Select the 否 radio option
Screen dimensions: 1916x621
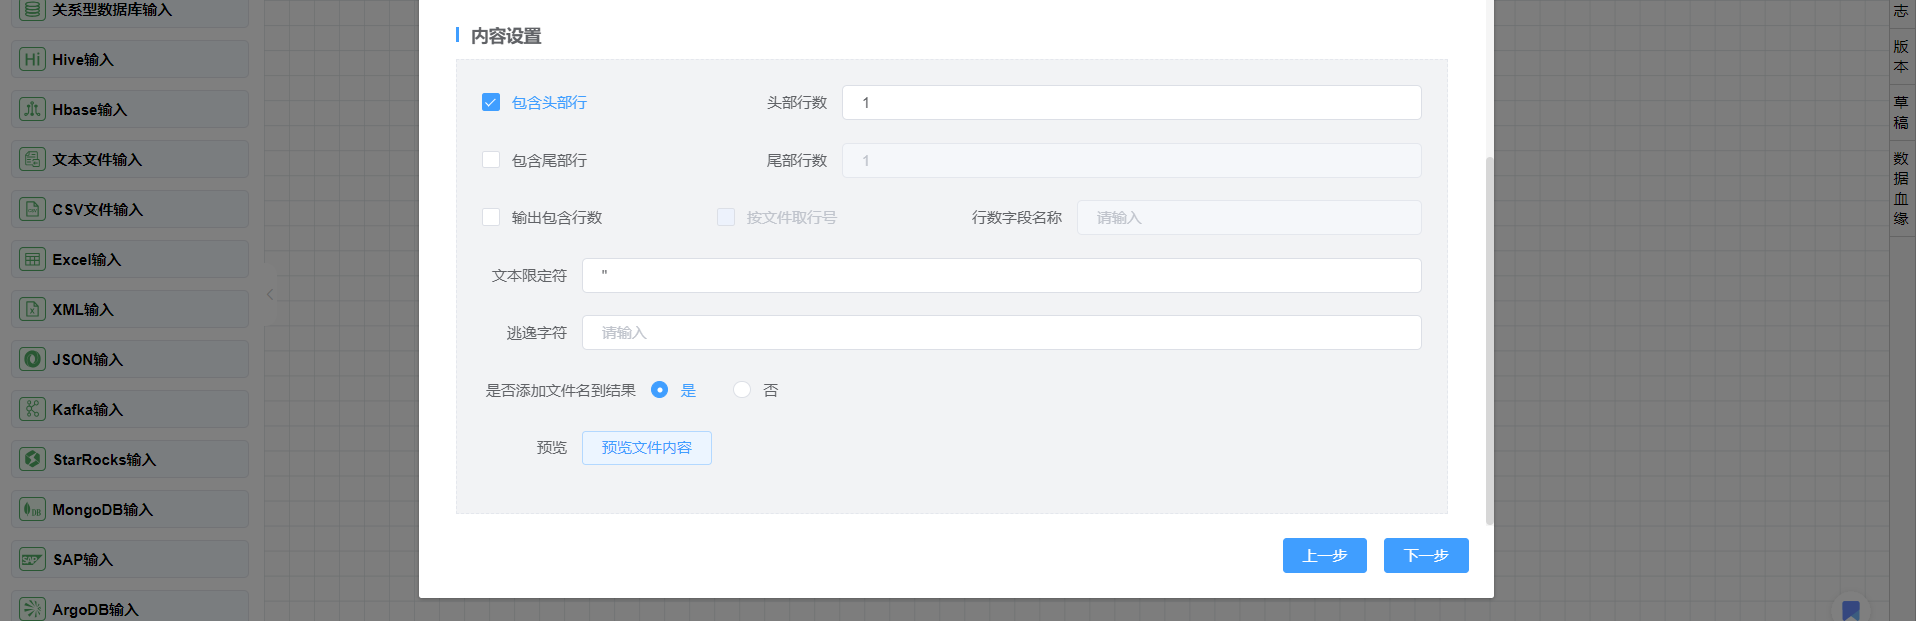tap(742, 390)
